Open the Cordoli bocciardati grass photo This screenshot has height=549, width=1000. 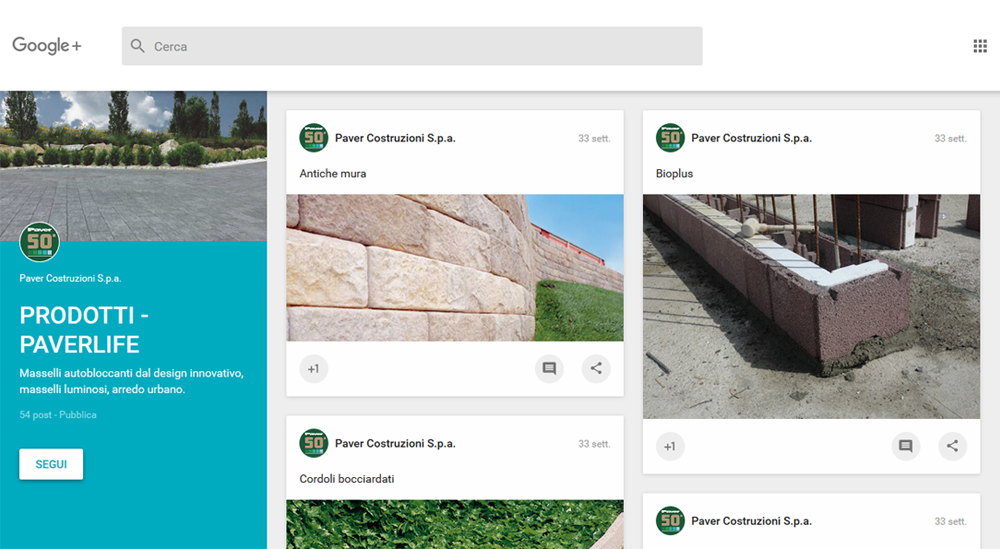coord(455,524)
